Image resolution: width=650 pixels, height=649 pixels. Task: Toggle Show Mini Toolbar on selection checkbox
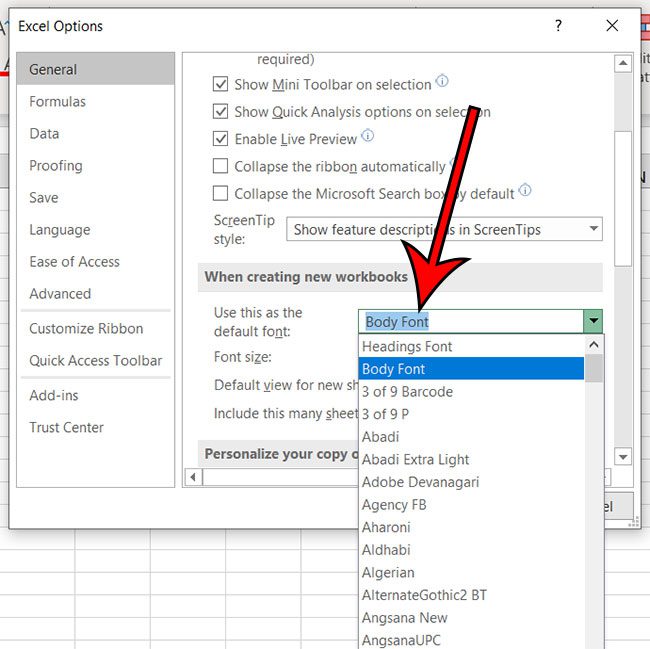tap(221, 85)
